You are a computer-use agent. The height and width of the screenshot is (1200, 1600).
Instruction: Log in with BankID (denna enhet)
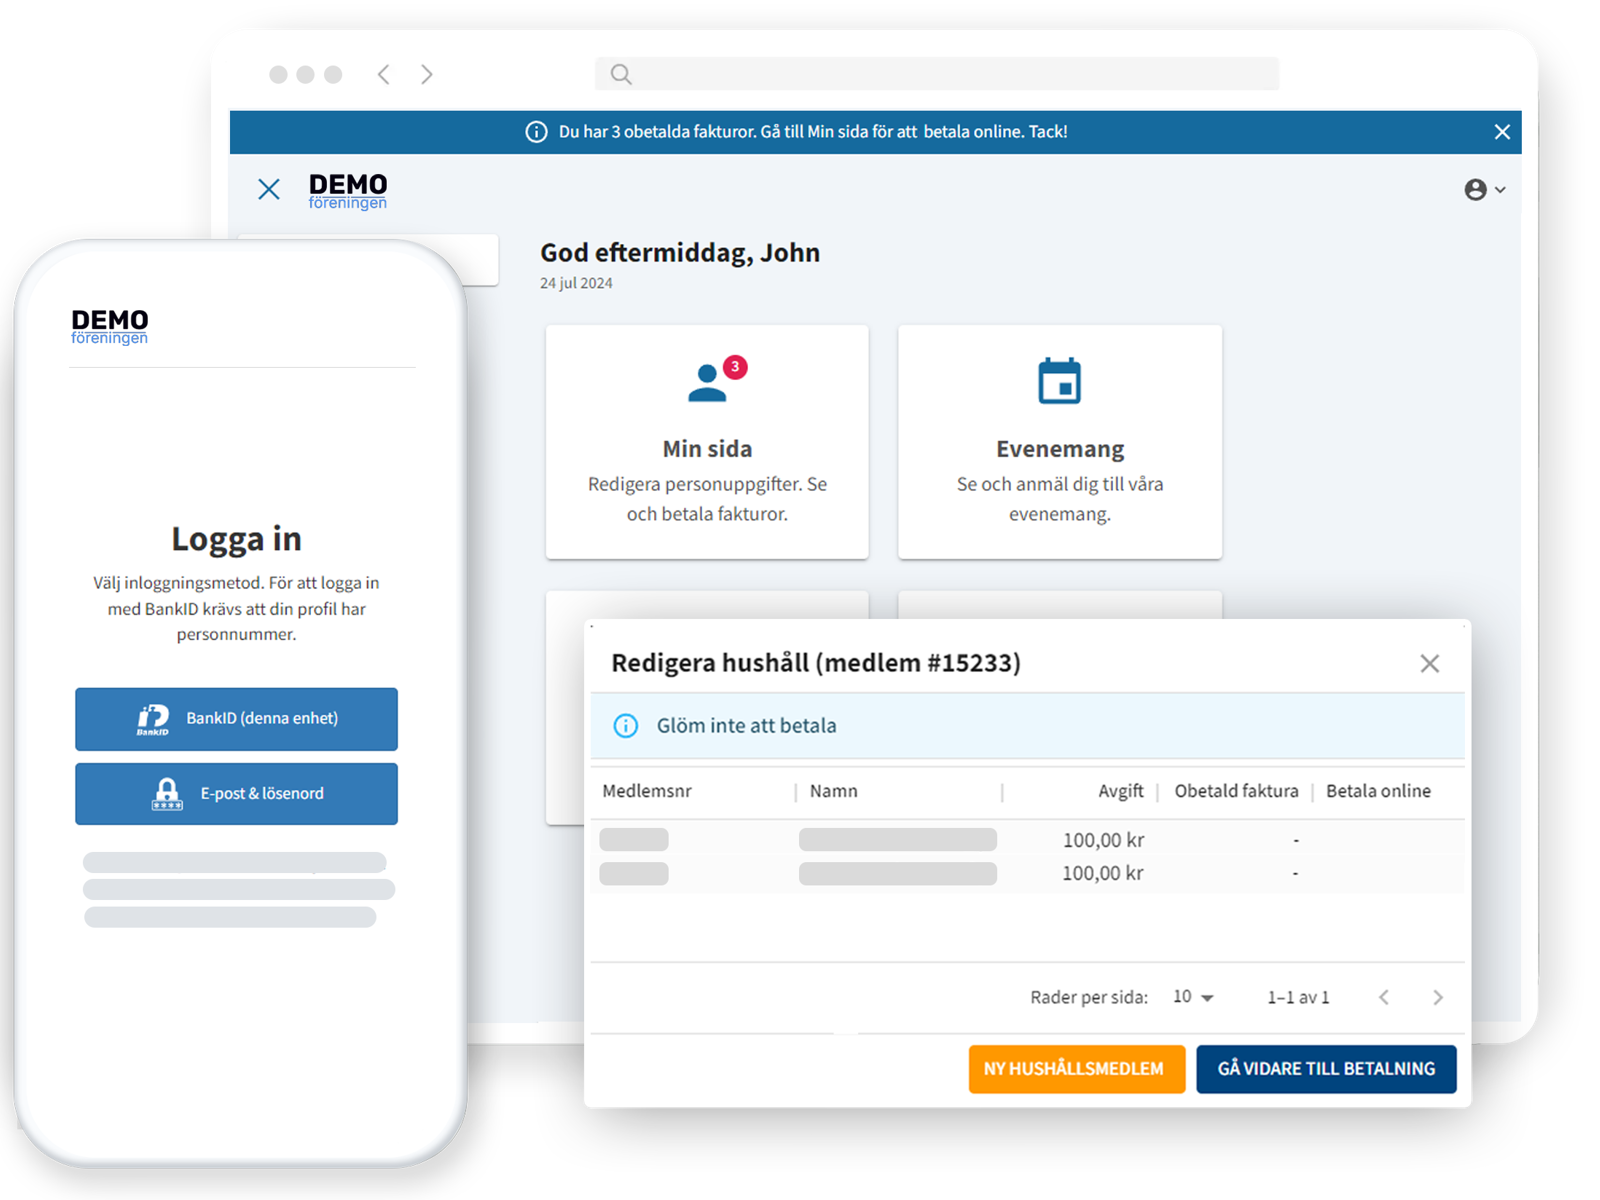pos(237,719)
